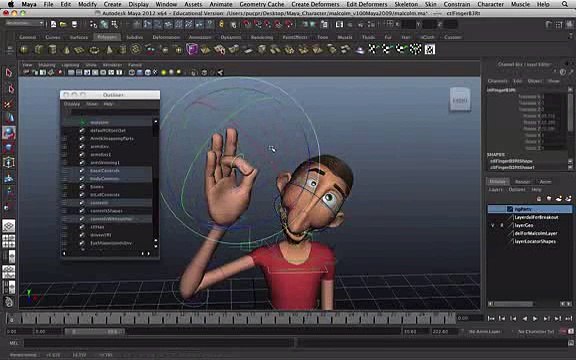Create a polygon plane from the shelf
Screen dimensions: 576x360
coord(79,49)
